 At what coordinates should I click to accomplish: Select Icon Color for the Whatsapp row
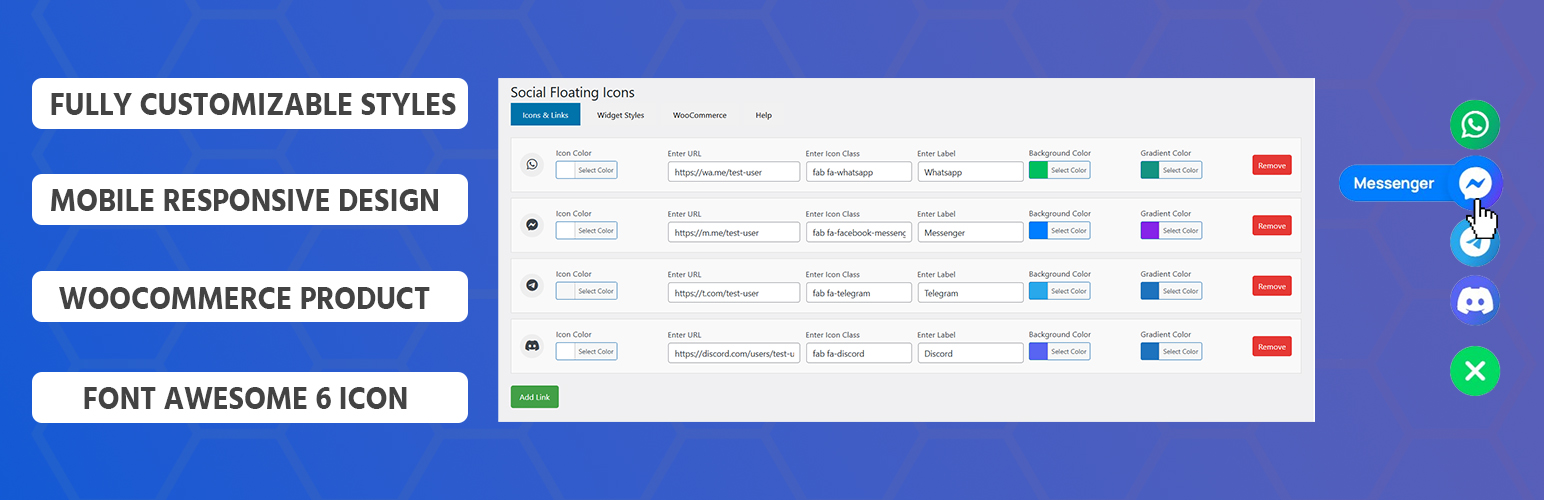[x=586, y=170]
